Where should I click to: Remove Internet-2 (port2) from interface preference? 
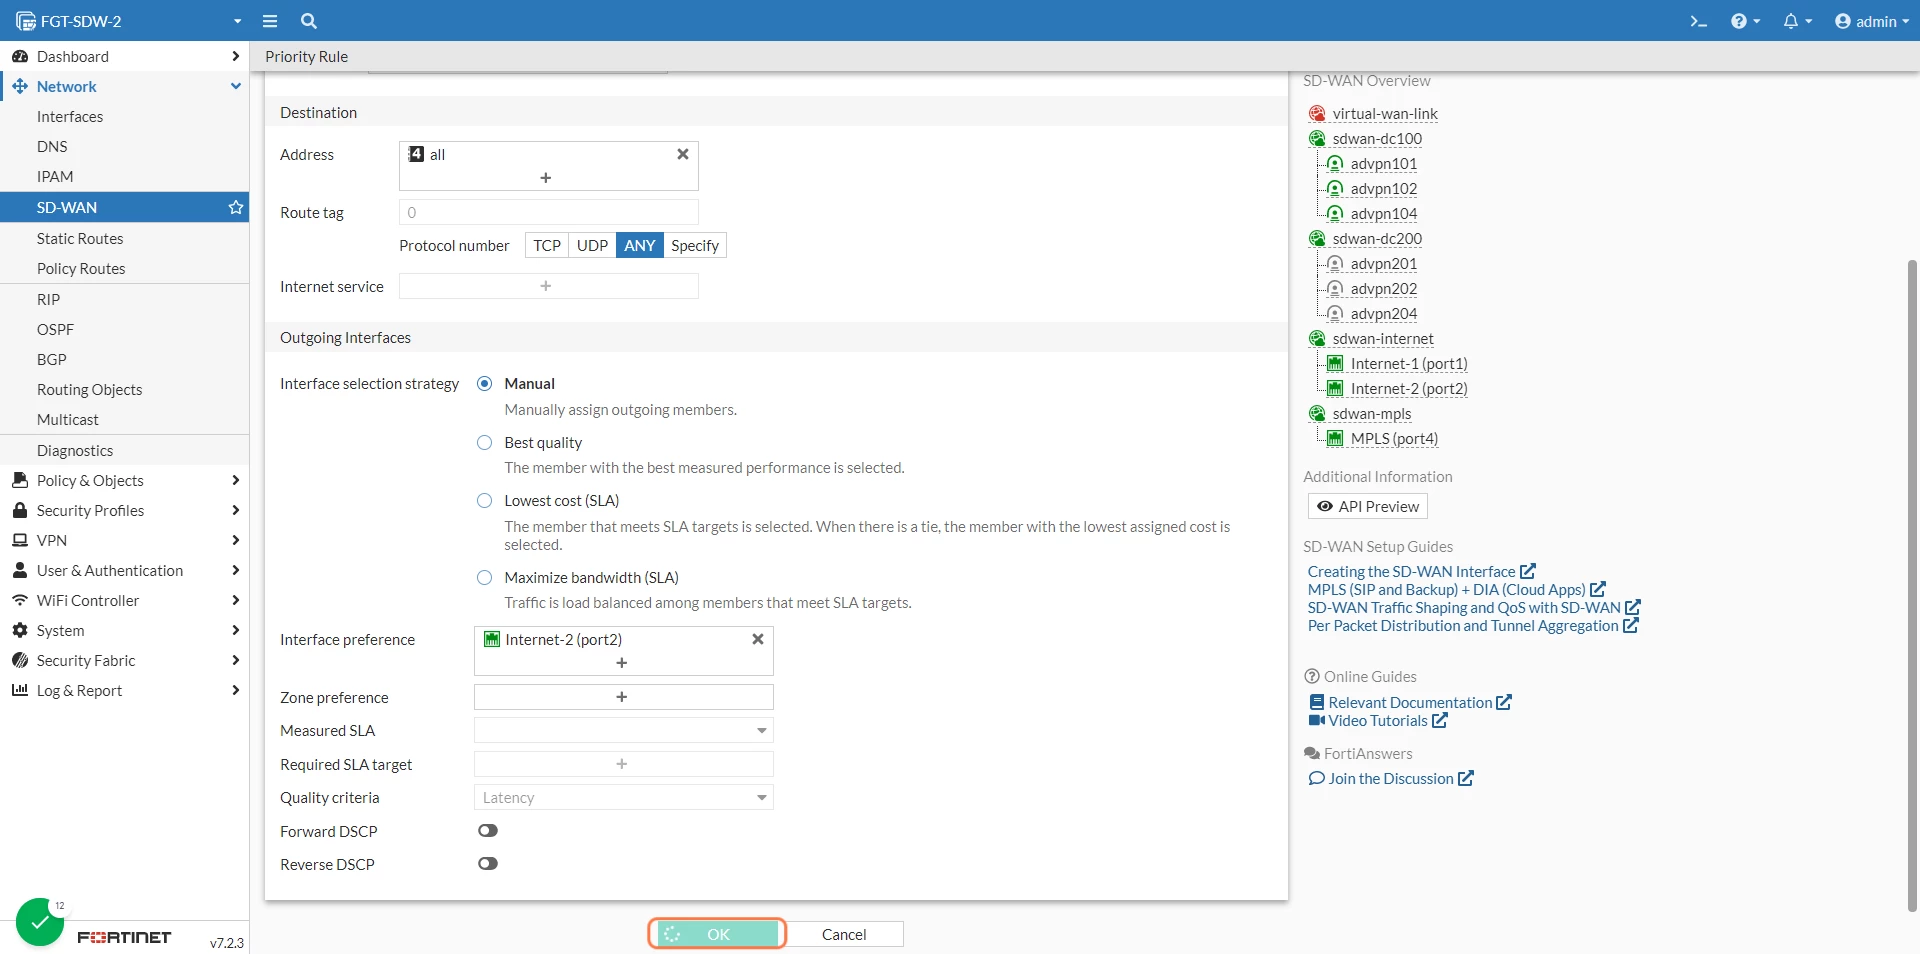pyautogui.click(x=758, y=639)
